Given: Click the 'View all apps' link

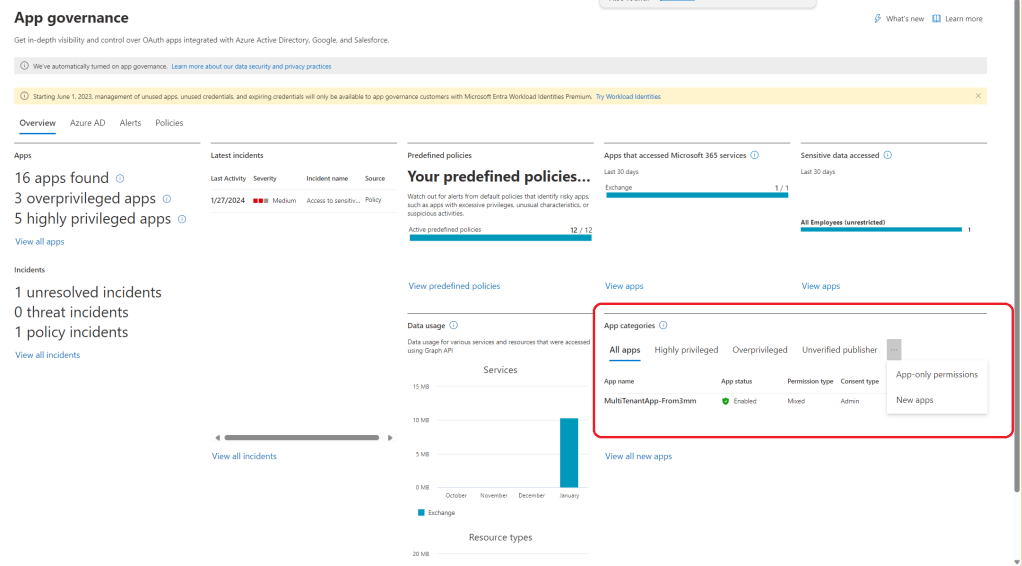Looking at the screenshot, I should pos(39,242).
